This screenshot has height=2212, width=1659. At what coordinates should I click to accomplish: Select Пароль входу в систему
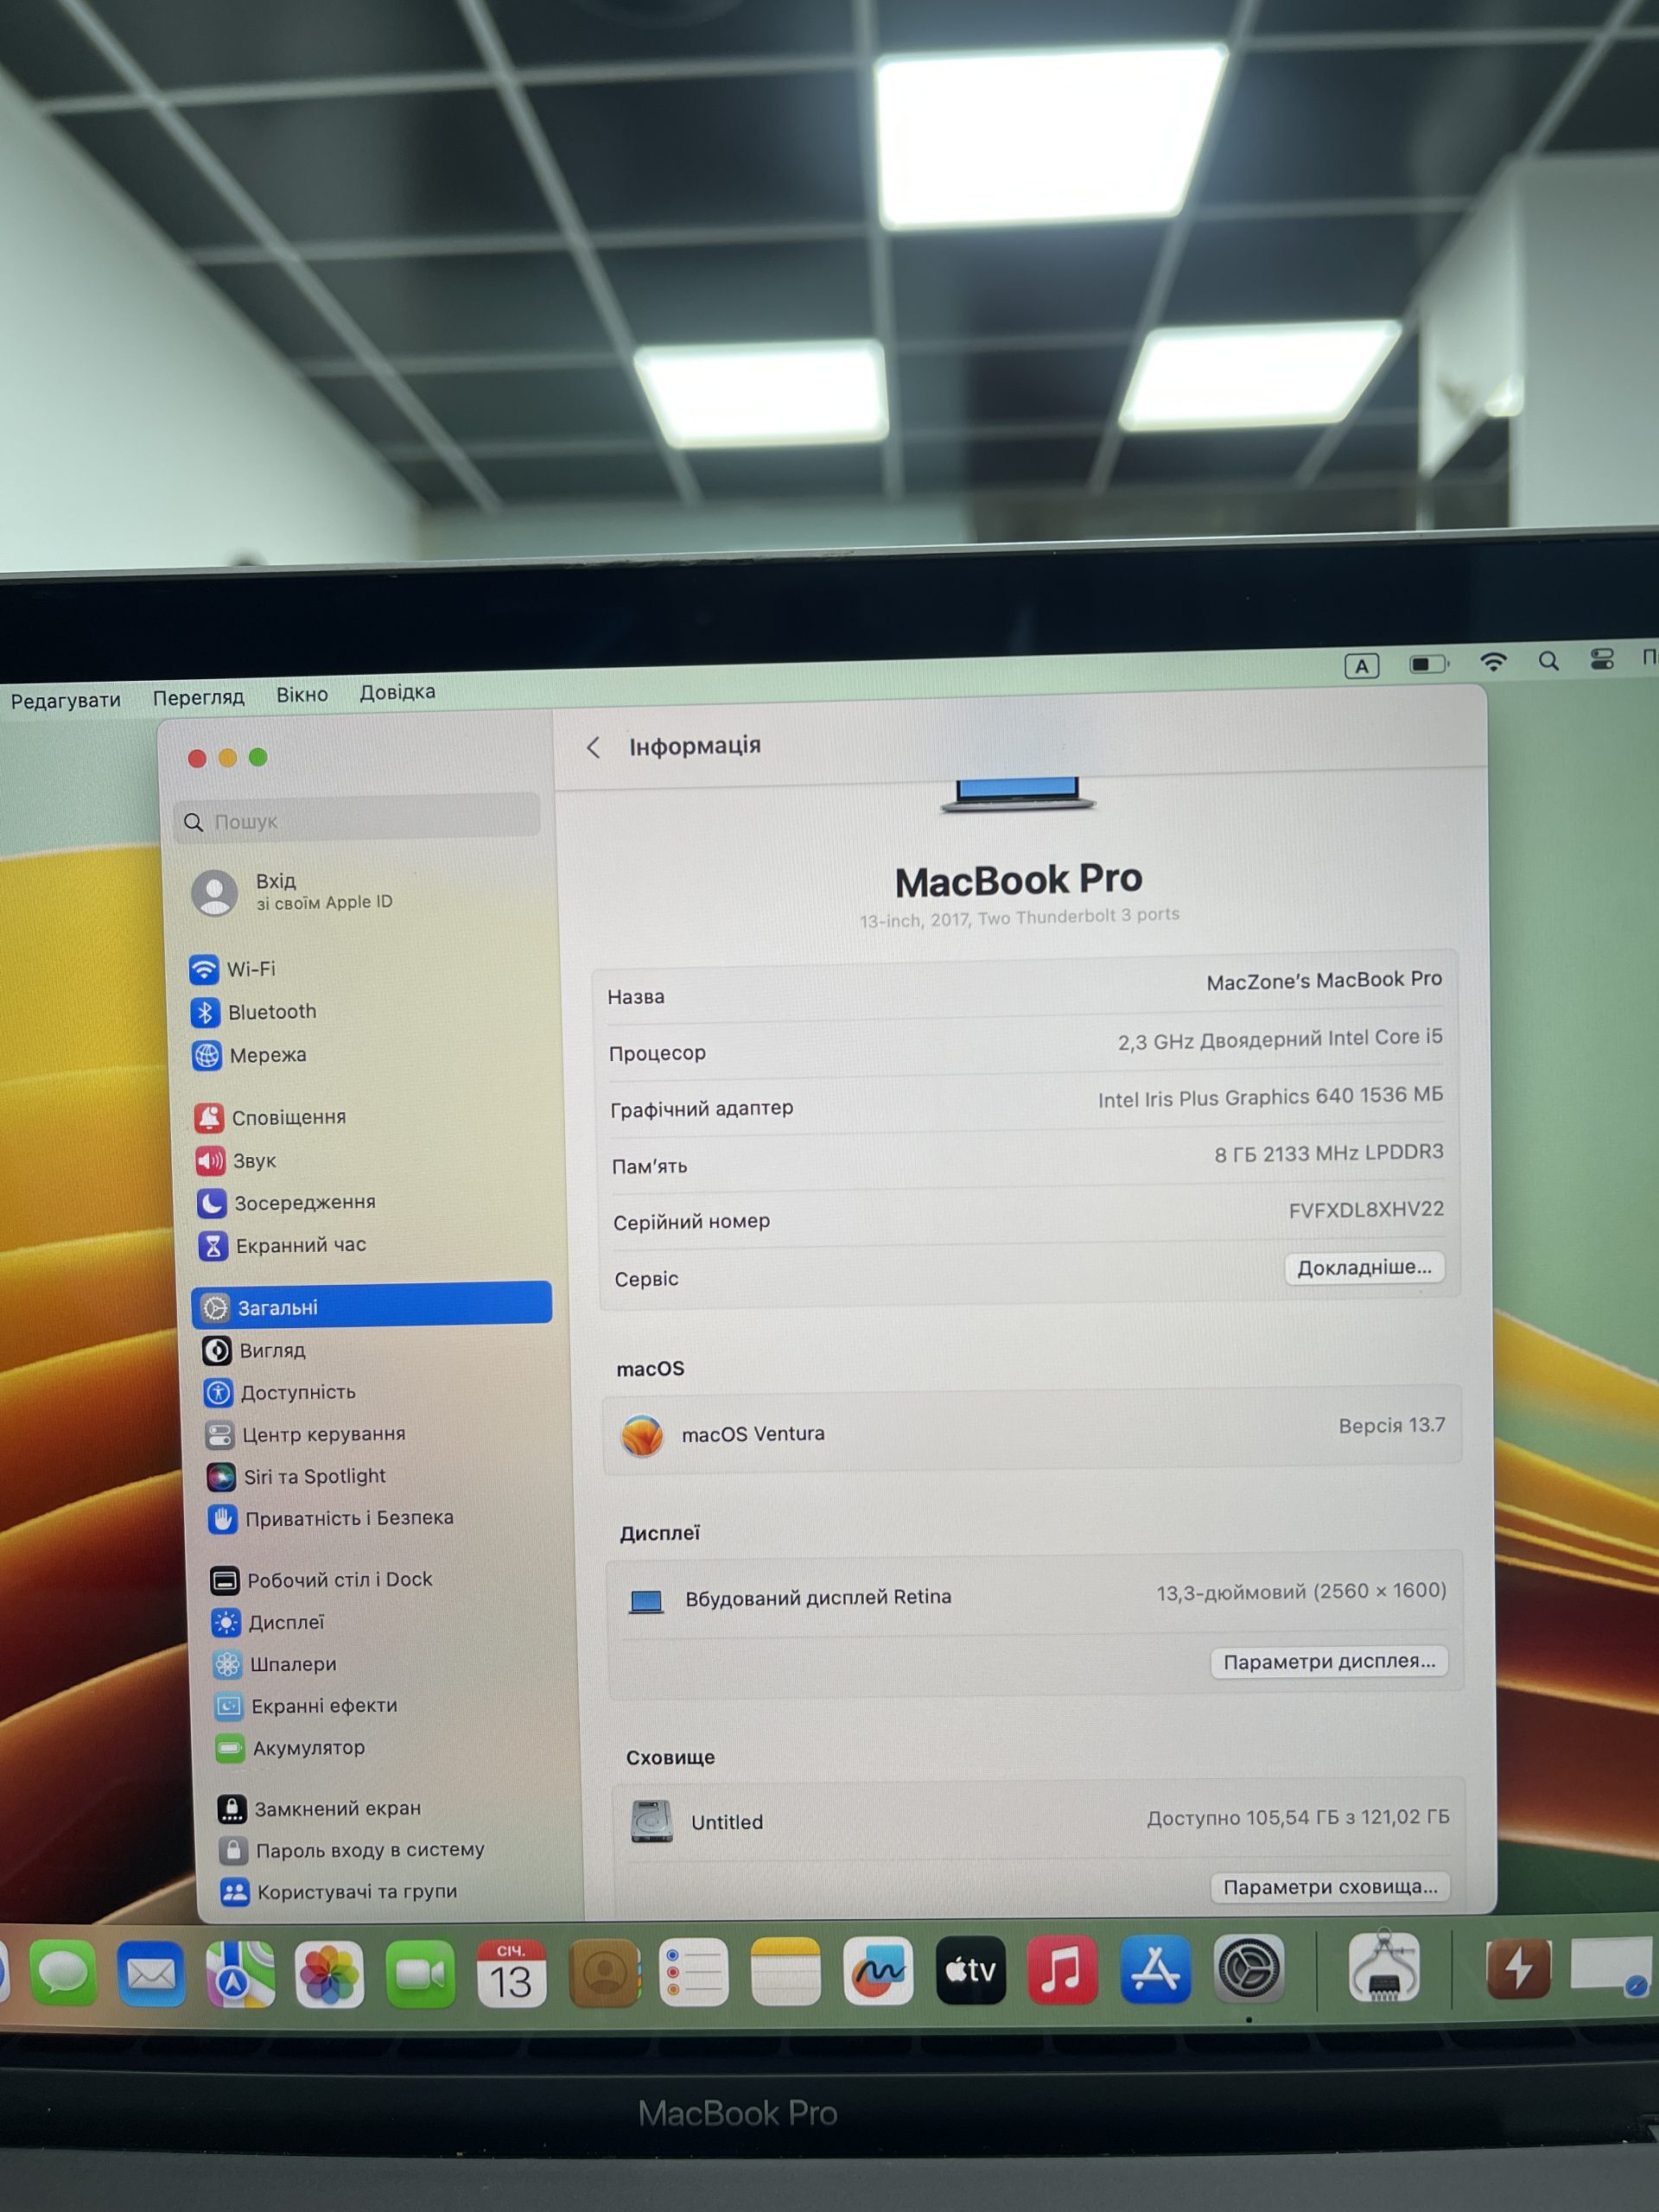[x=352, y=1850]
